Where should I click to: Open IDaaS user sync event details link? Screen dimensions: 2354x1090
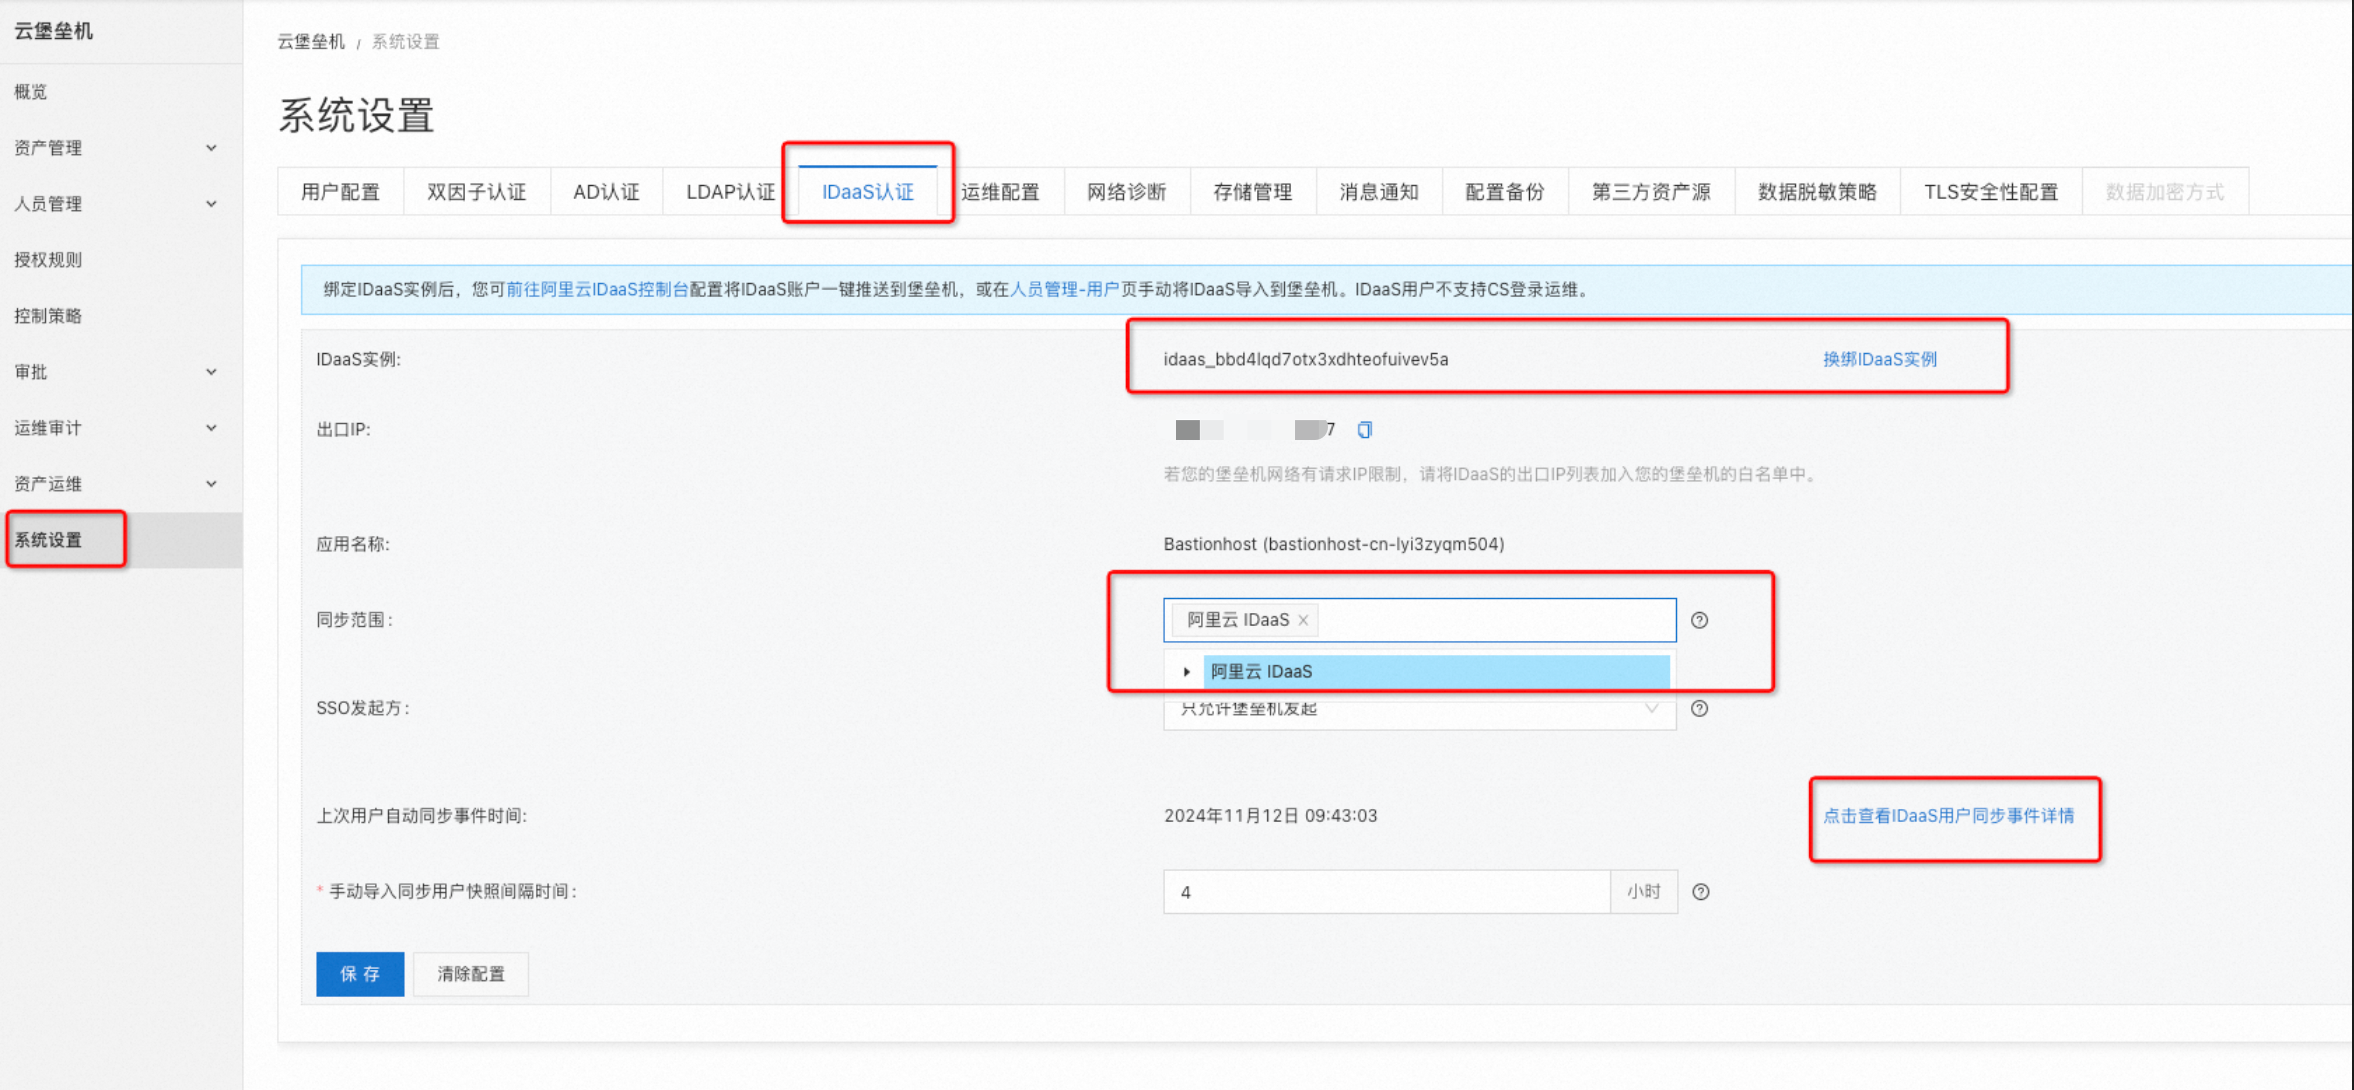(1948, 816)
